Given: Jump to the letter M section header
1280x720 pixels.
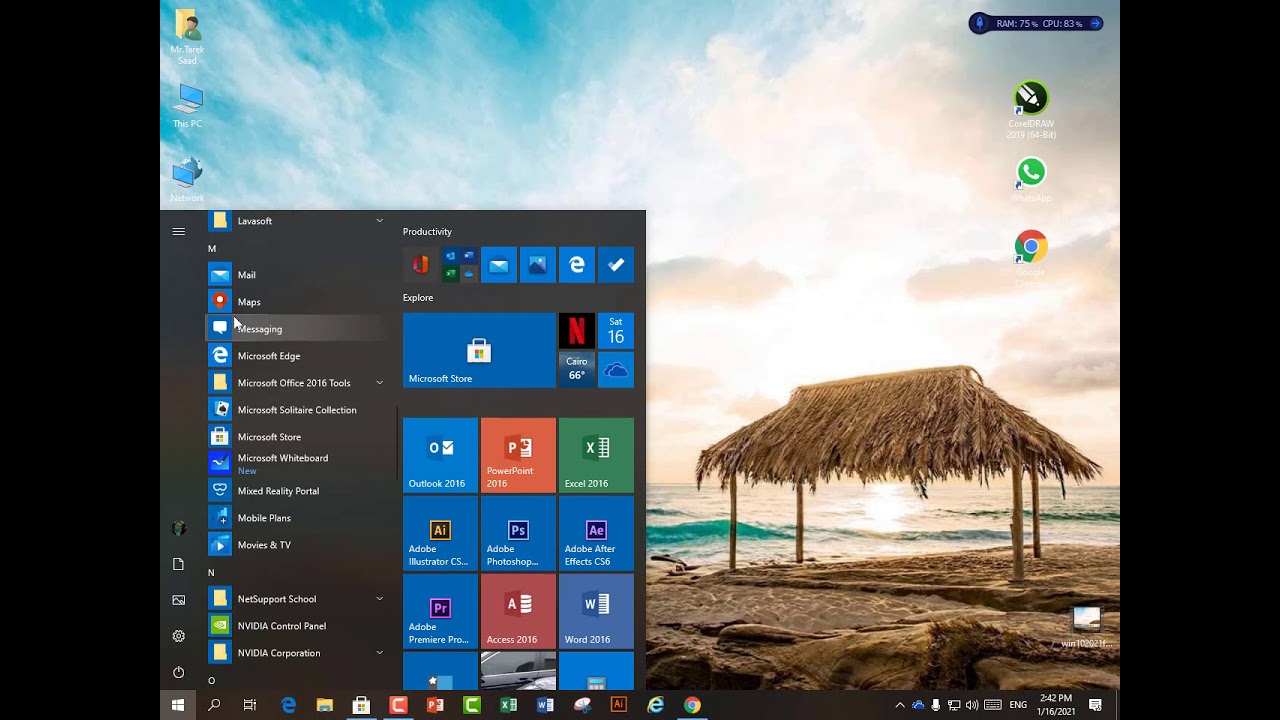Looking at the screenshot, I should click(212, 248).
